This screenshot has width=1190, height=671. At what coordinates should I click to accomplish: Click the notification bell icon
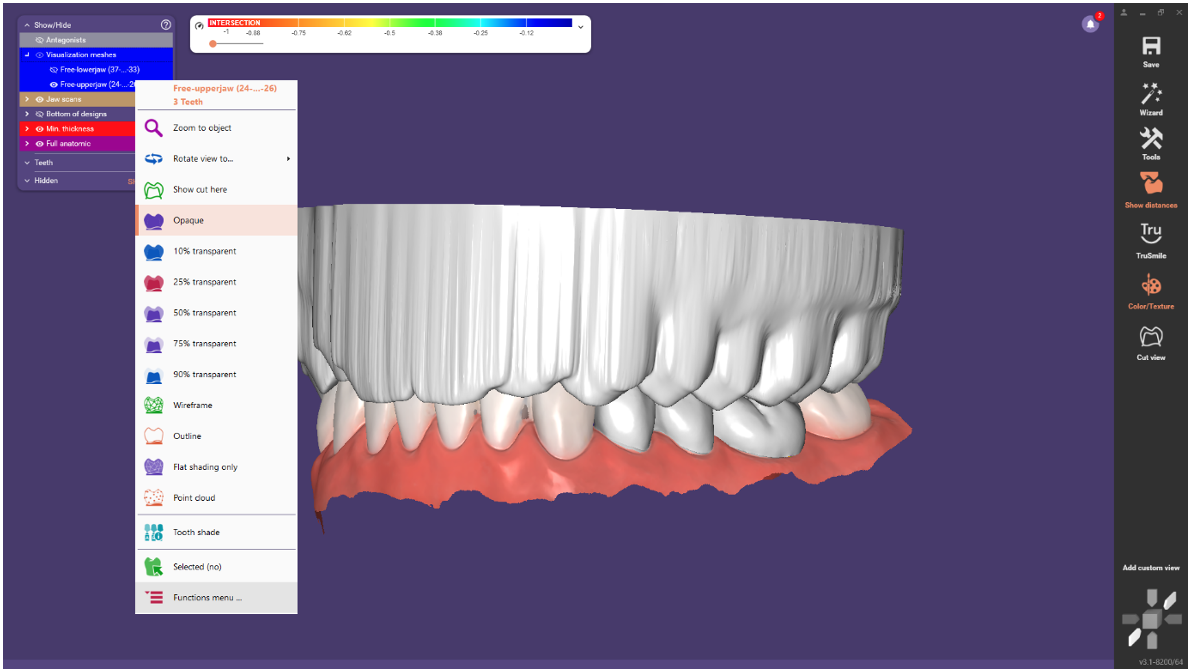(x=1090, y=24)
